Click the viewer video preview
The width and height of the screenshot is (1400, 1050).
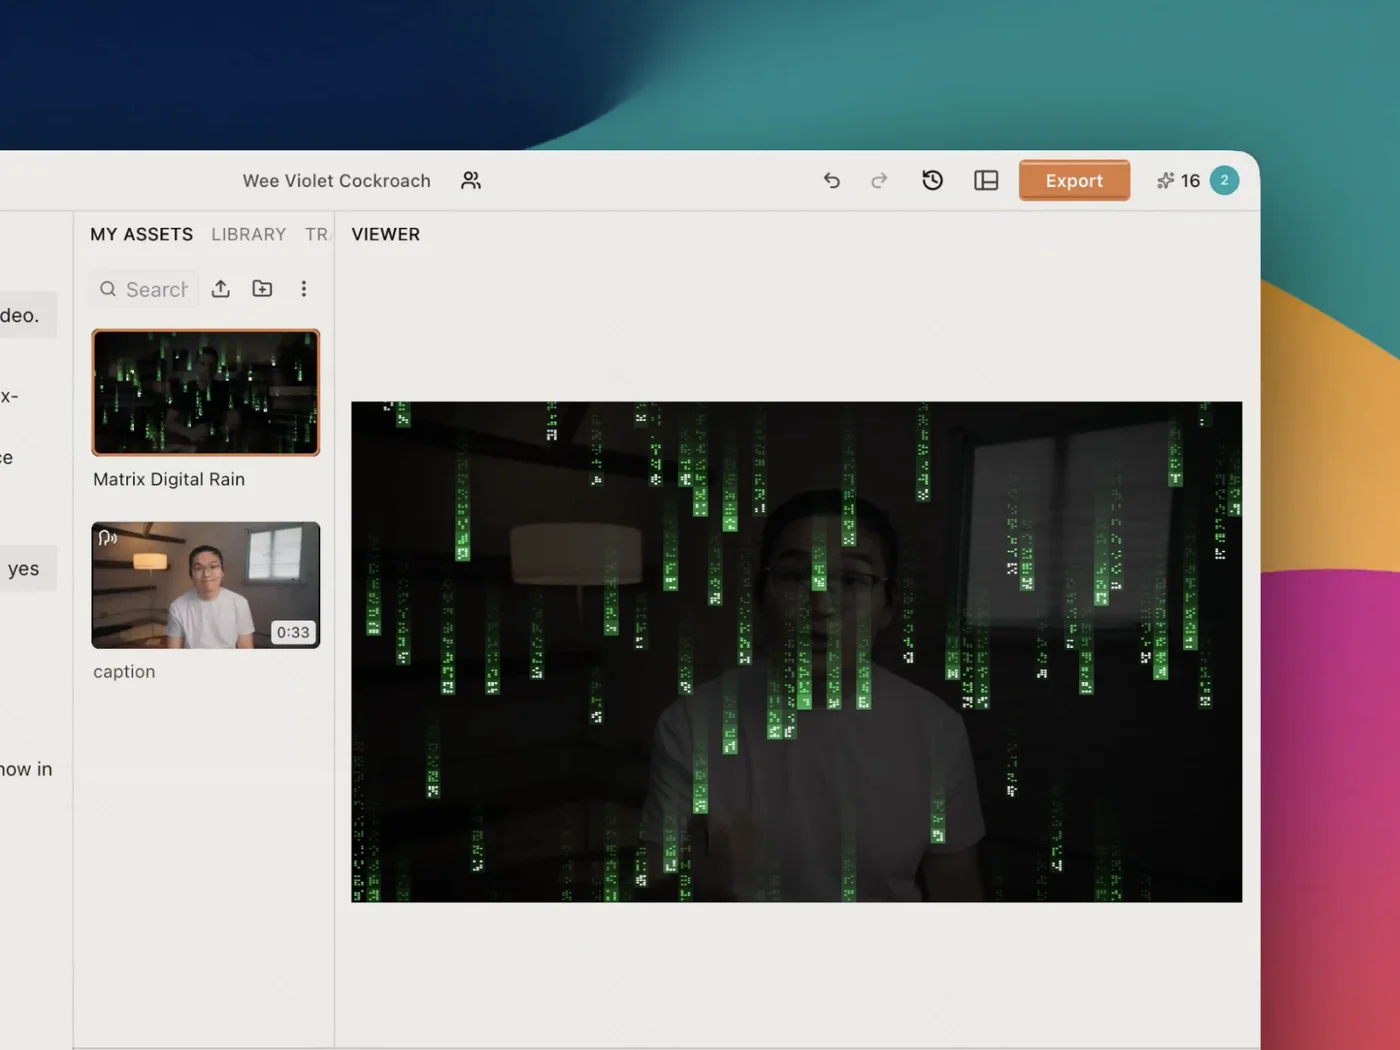pyautogui.click(x=796, y=652)
